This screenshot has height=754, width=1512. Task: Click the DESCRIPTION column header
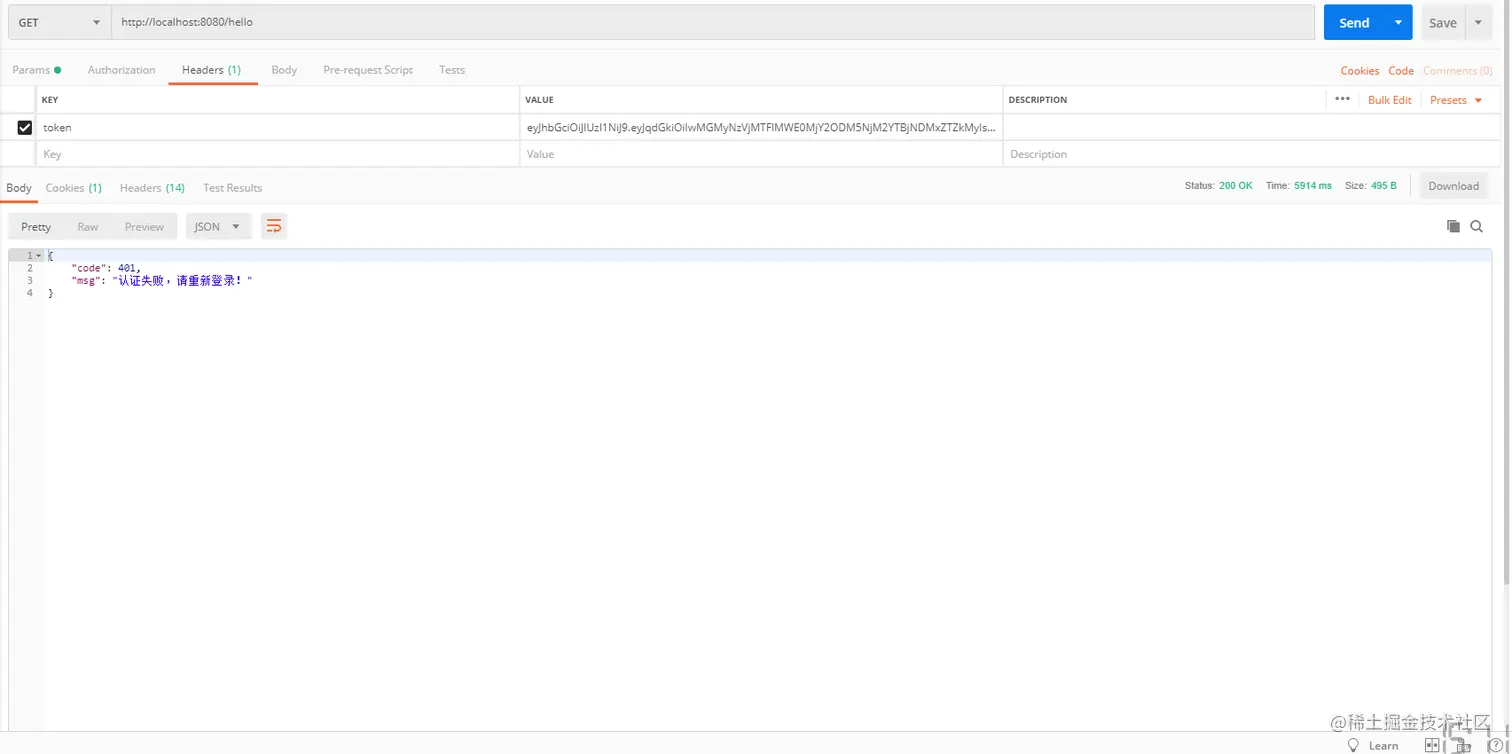point(1037,100)
